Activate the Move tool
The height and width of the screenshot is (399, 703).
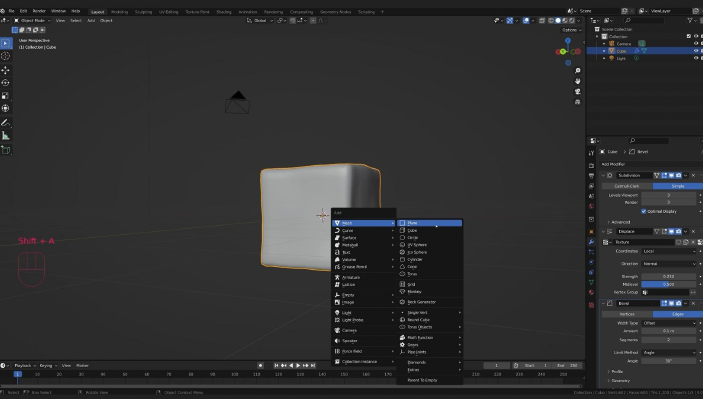click(5, 70)
